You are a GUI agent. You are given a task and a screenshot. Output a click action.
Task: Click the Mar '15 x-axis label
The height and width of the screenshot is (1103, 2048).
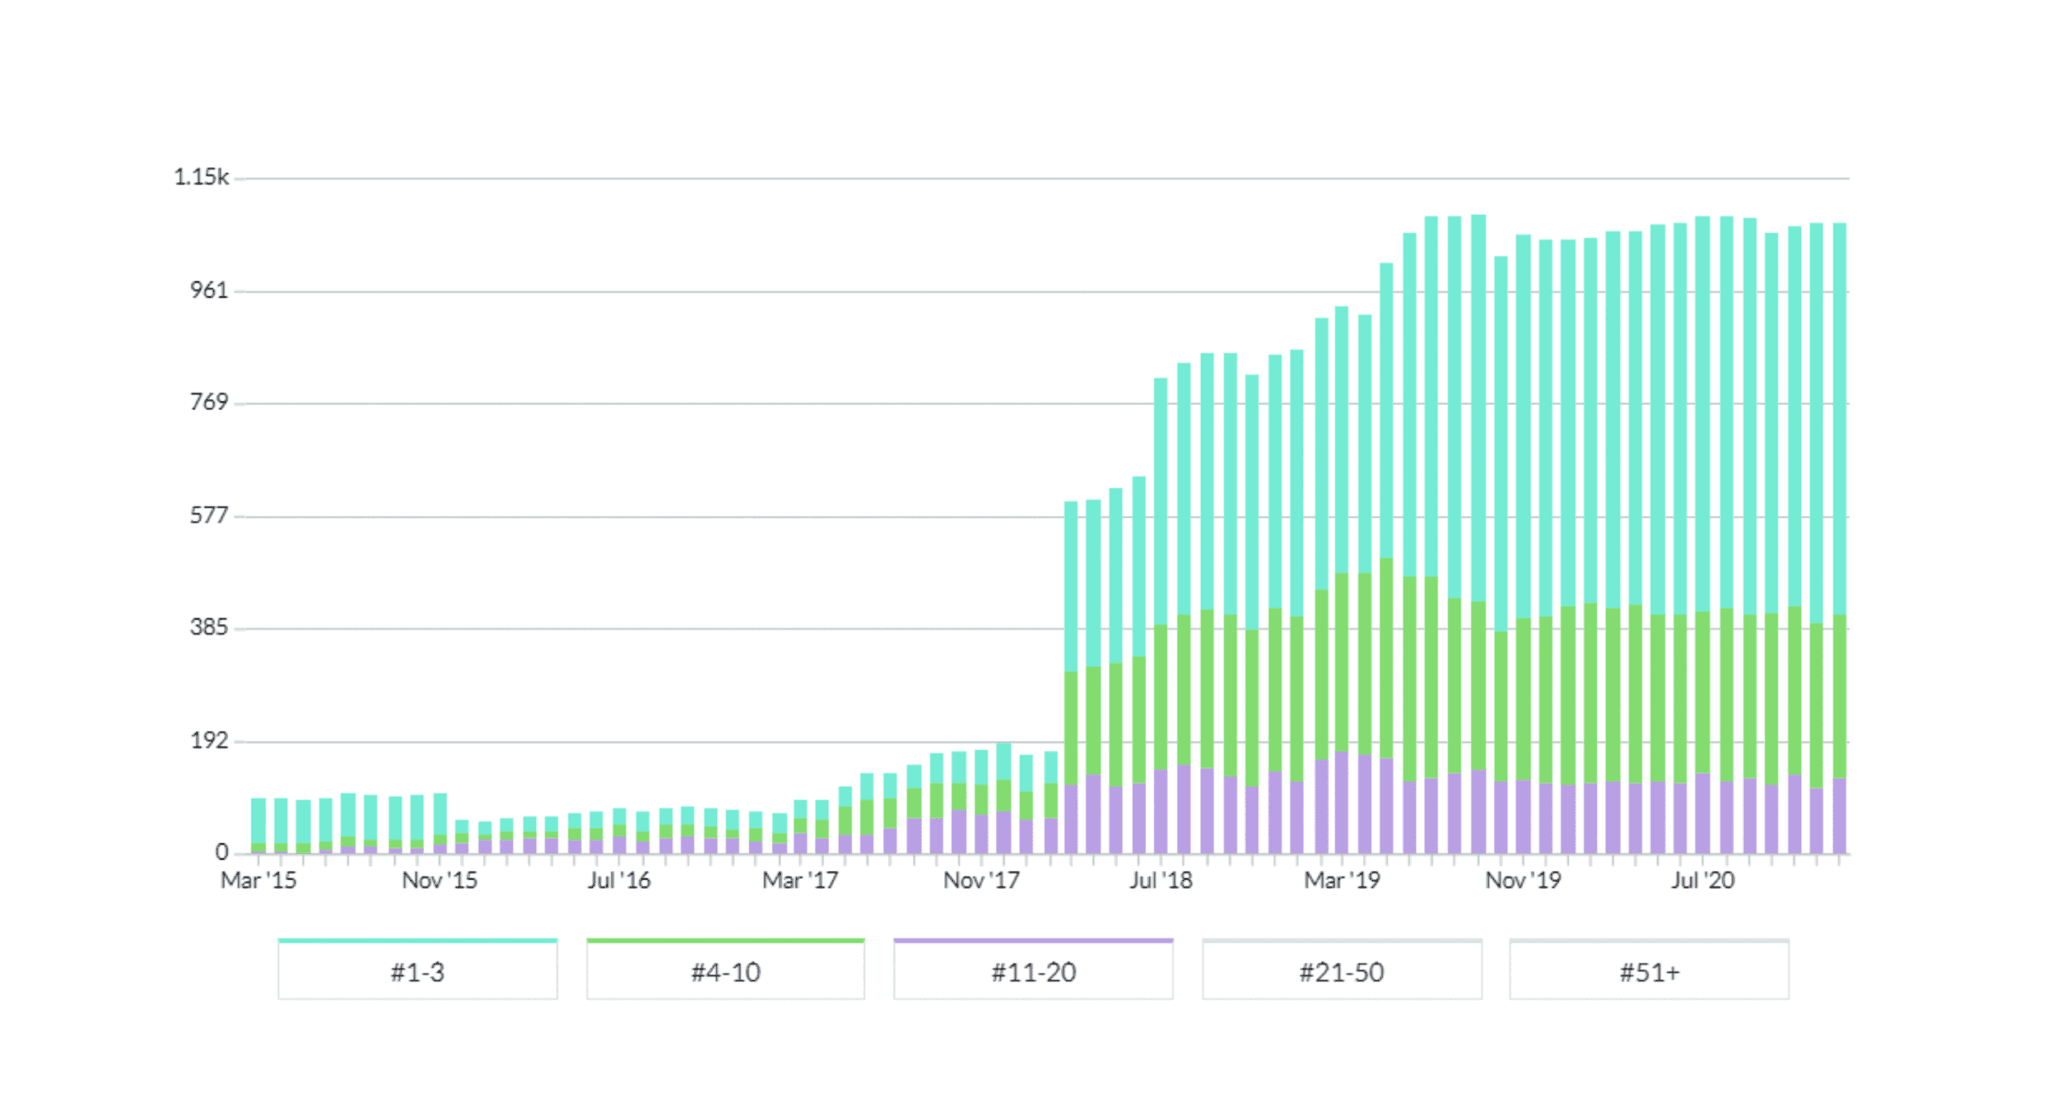pyautogui.click(x=258, y=880)
